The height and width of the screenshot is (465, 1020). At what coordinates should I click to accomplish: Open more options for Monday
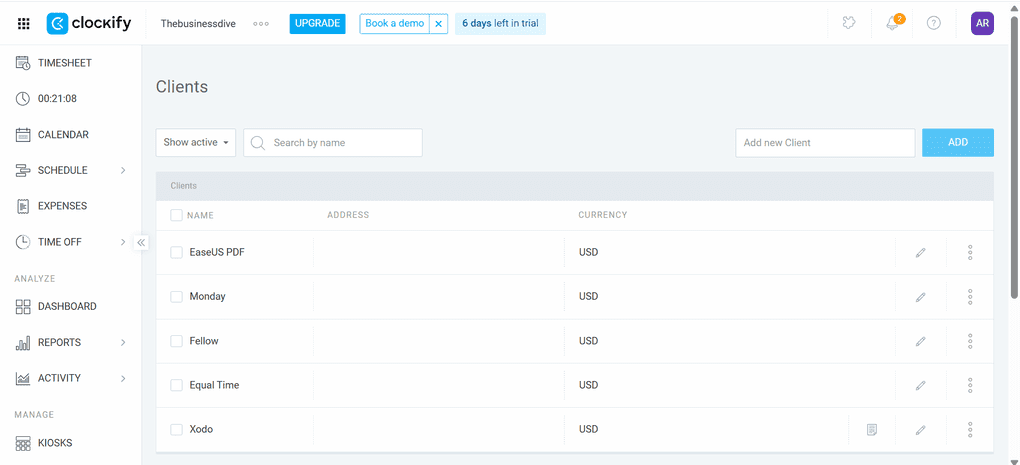click(x=970, y=297)
